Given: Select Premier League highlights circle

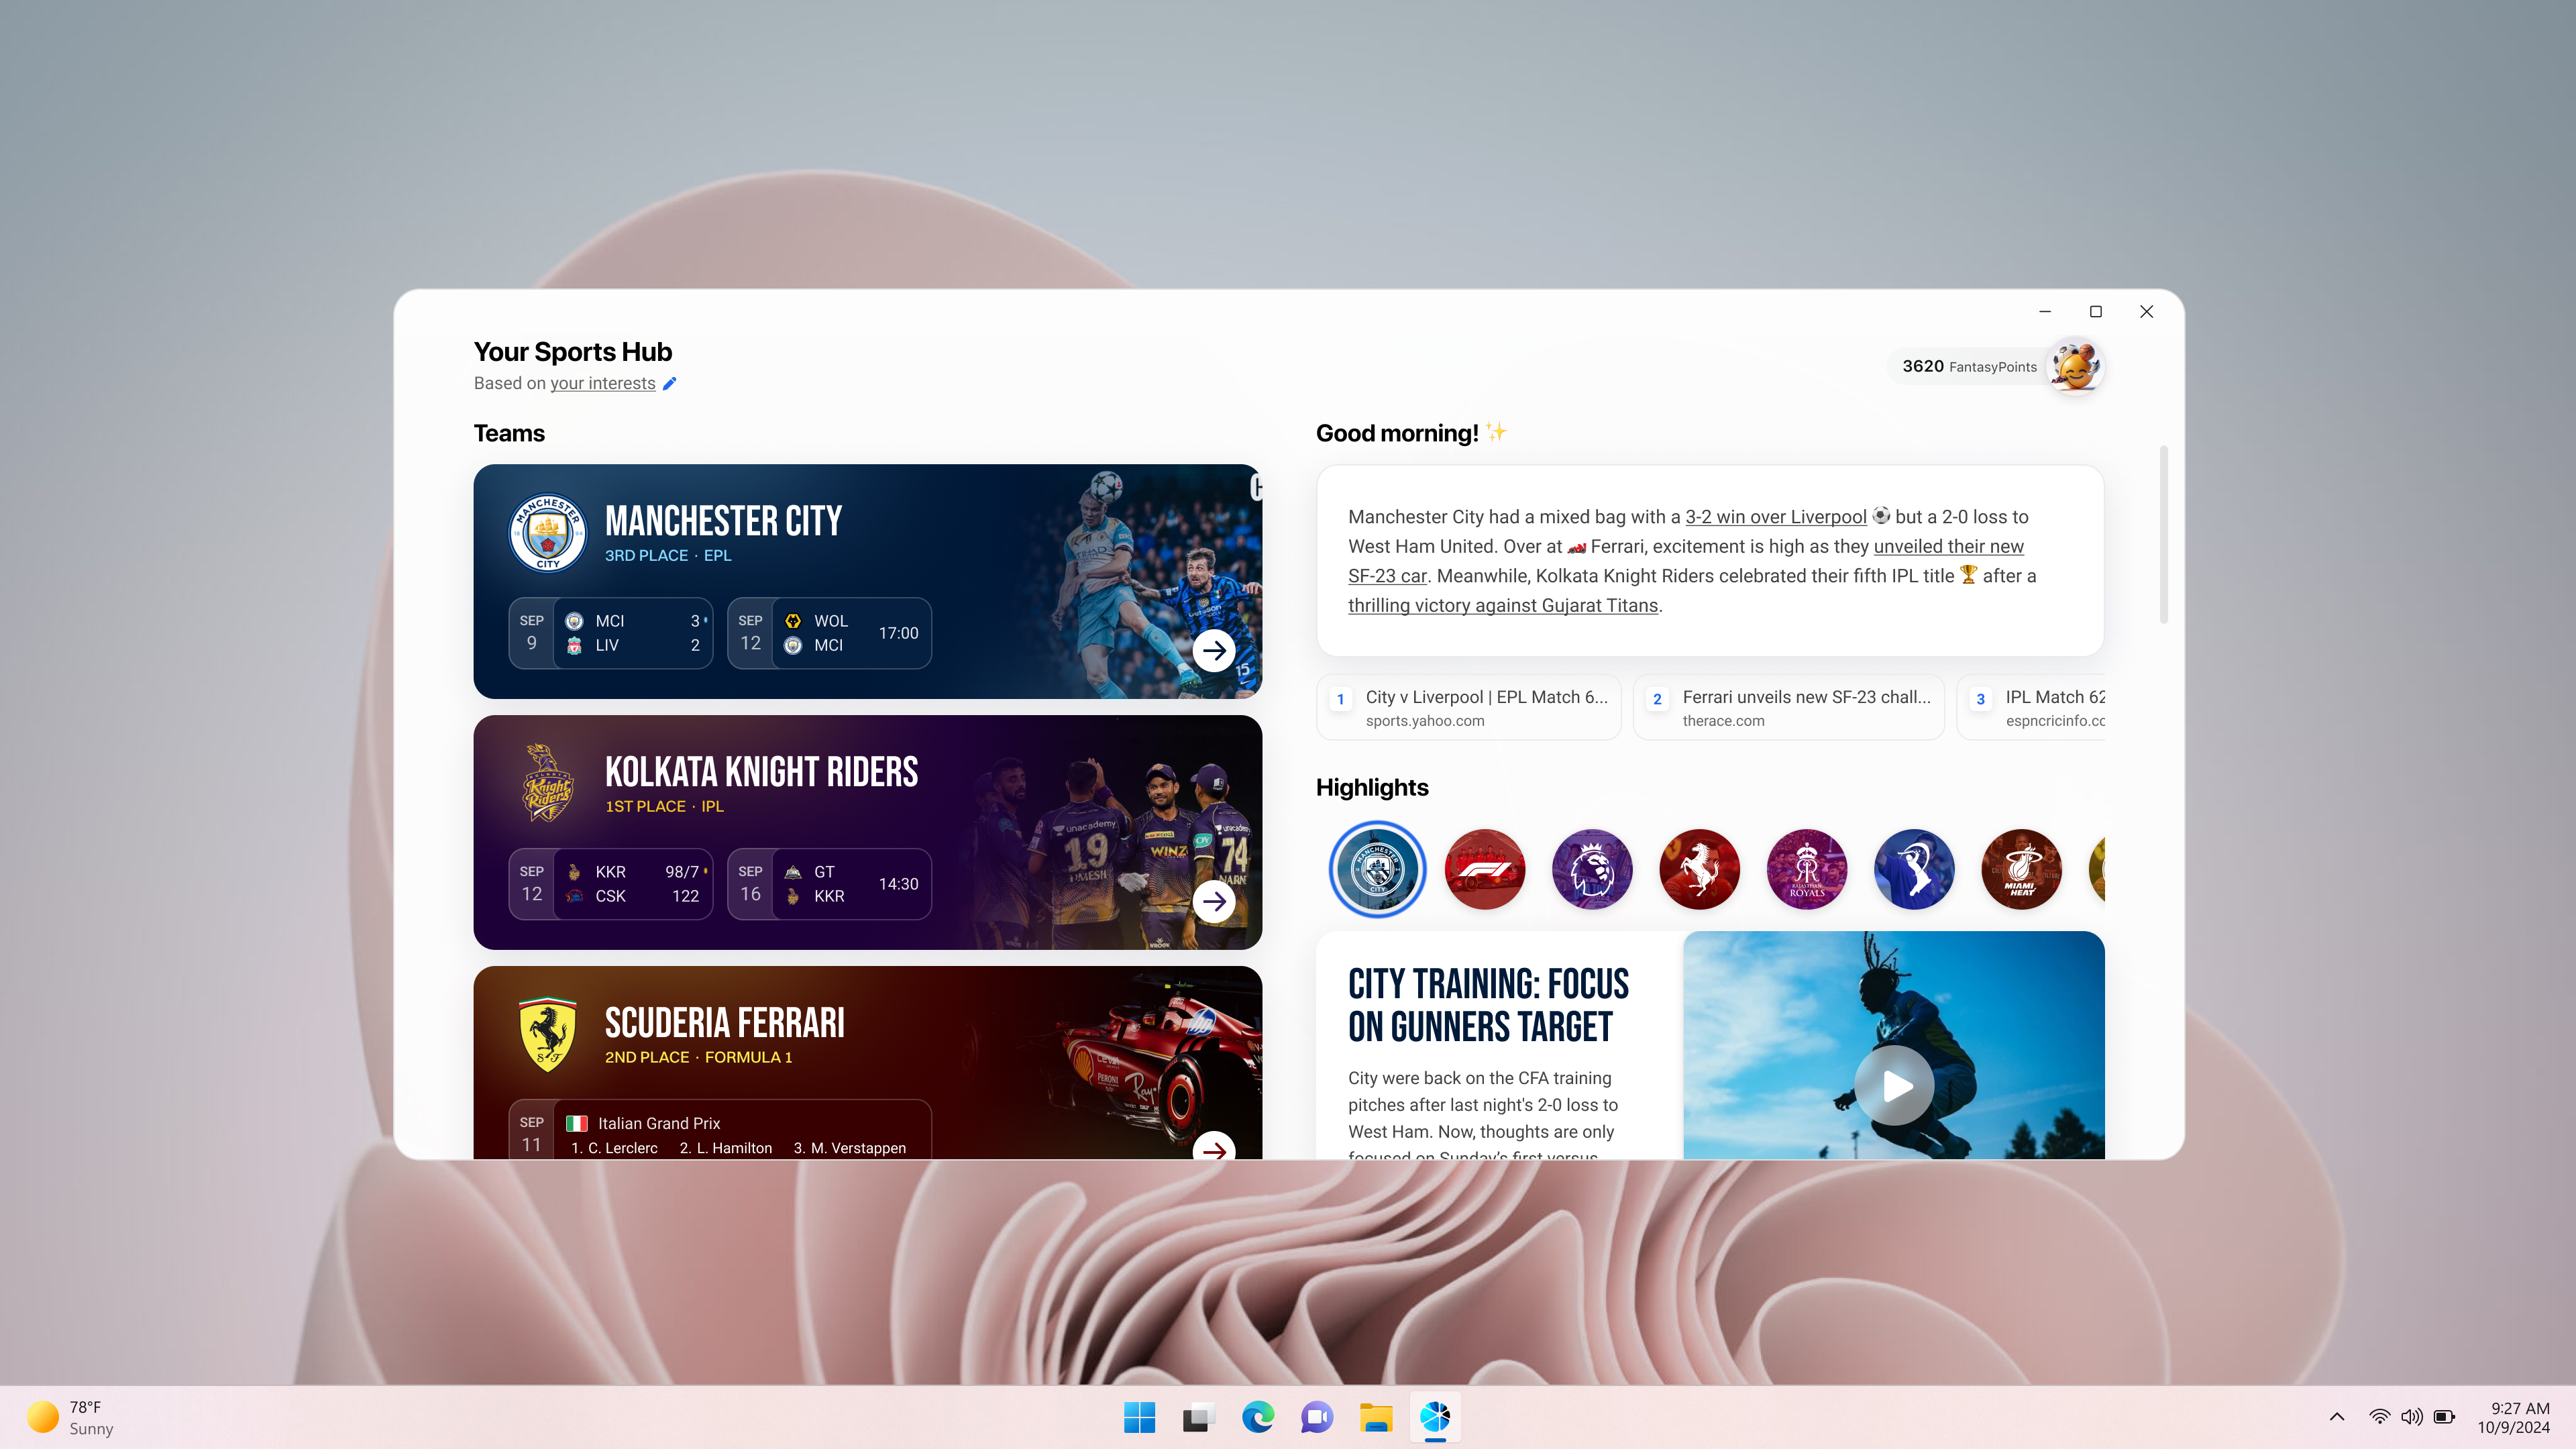Looking at the screenshot, I should click(x=1592, y=869).
